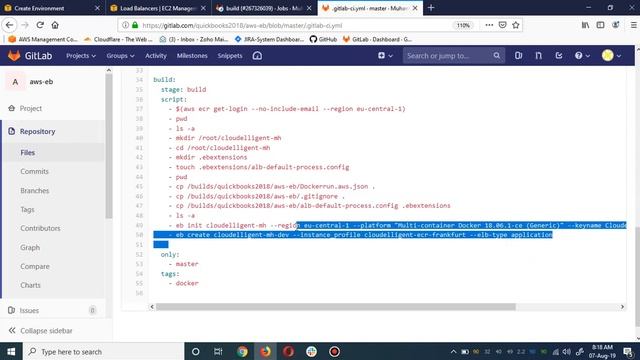Open the issues icon in navbar
Screen dimensions: 640x360
tap(518, 56)
